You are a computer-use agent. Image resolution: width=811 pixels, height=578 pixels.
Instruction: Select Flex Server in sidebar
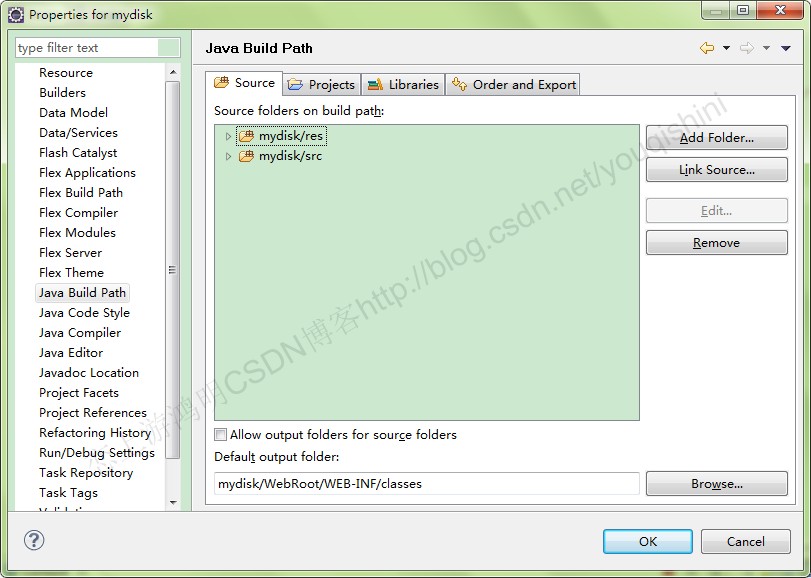pos(70,253)
